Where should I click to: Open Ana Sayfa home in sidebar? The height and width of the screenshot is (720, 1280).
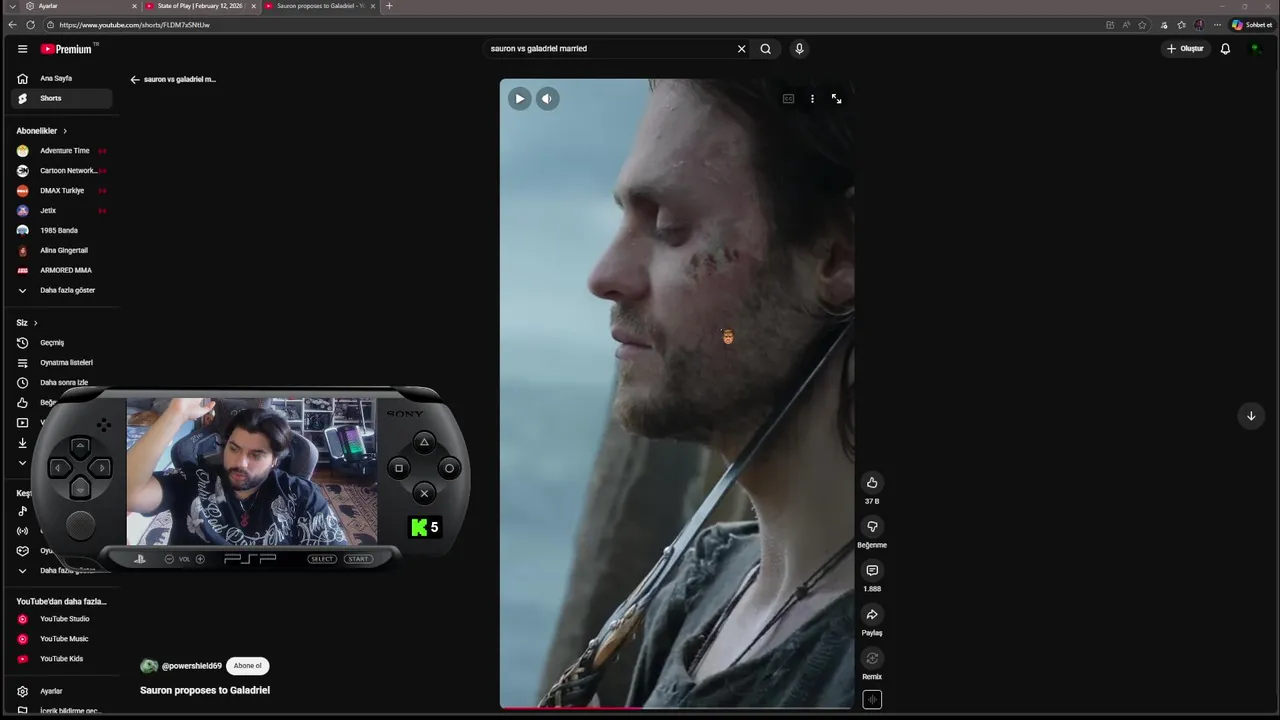(x=62, y=78)
